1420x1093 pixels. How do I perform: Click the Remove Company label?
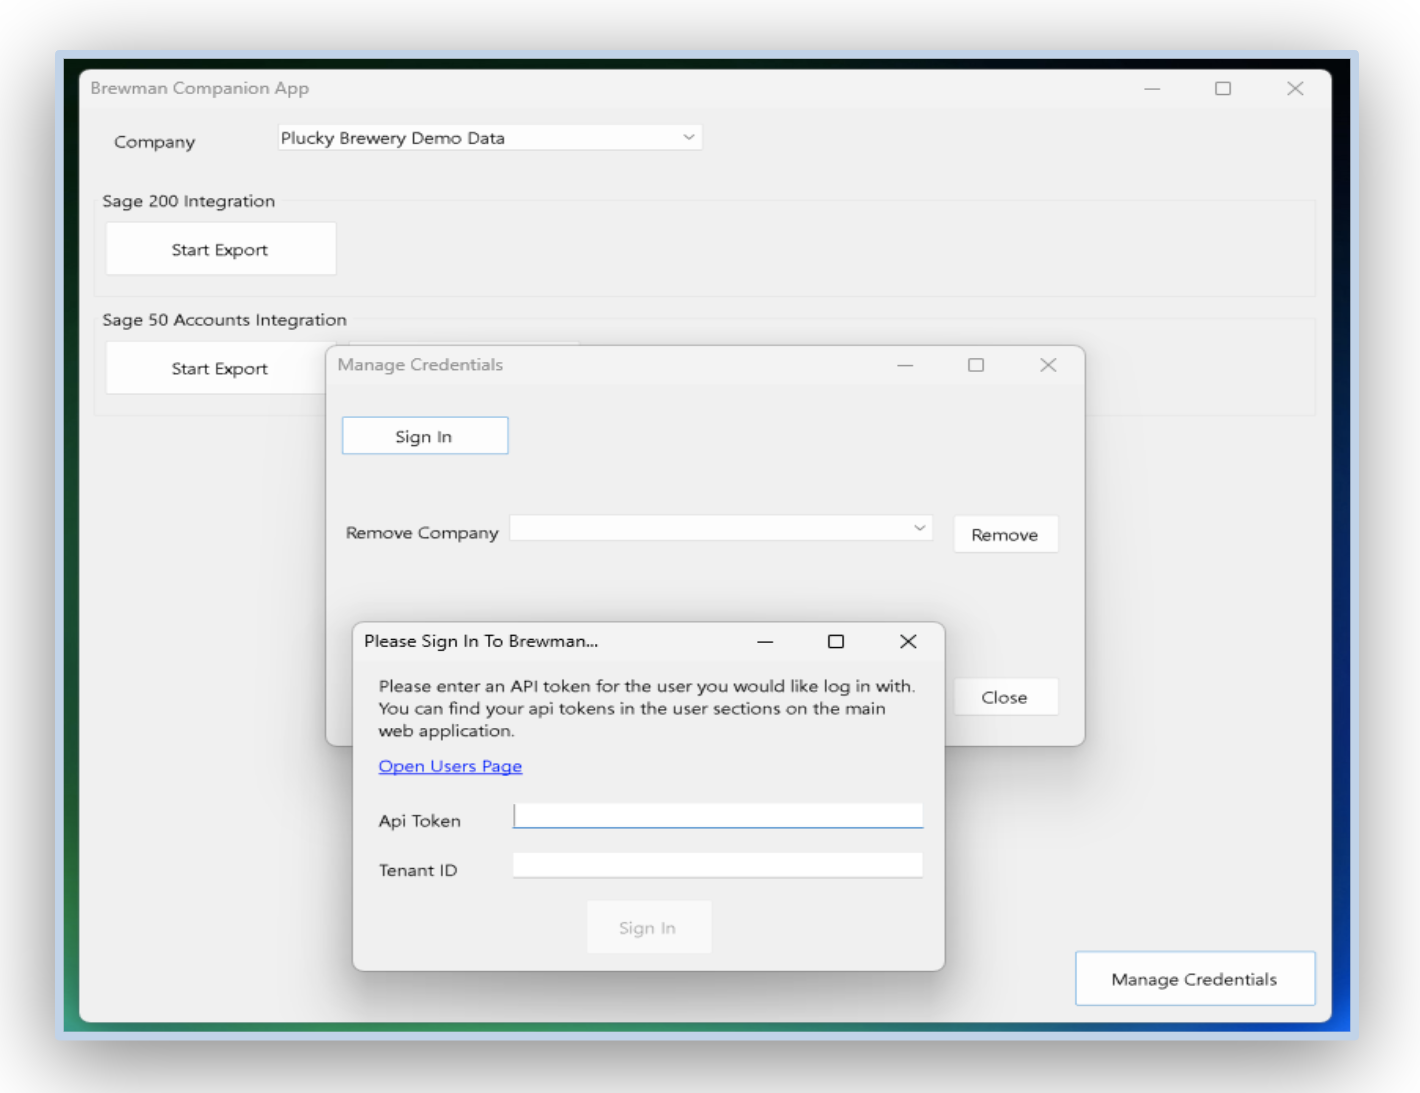[x=422, y=533]
